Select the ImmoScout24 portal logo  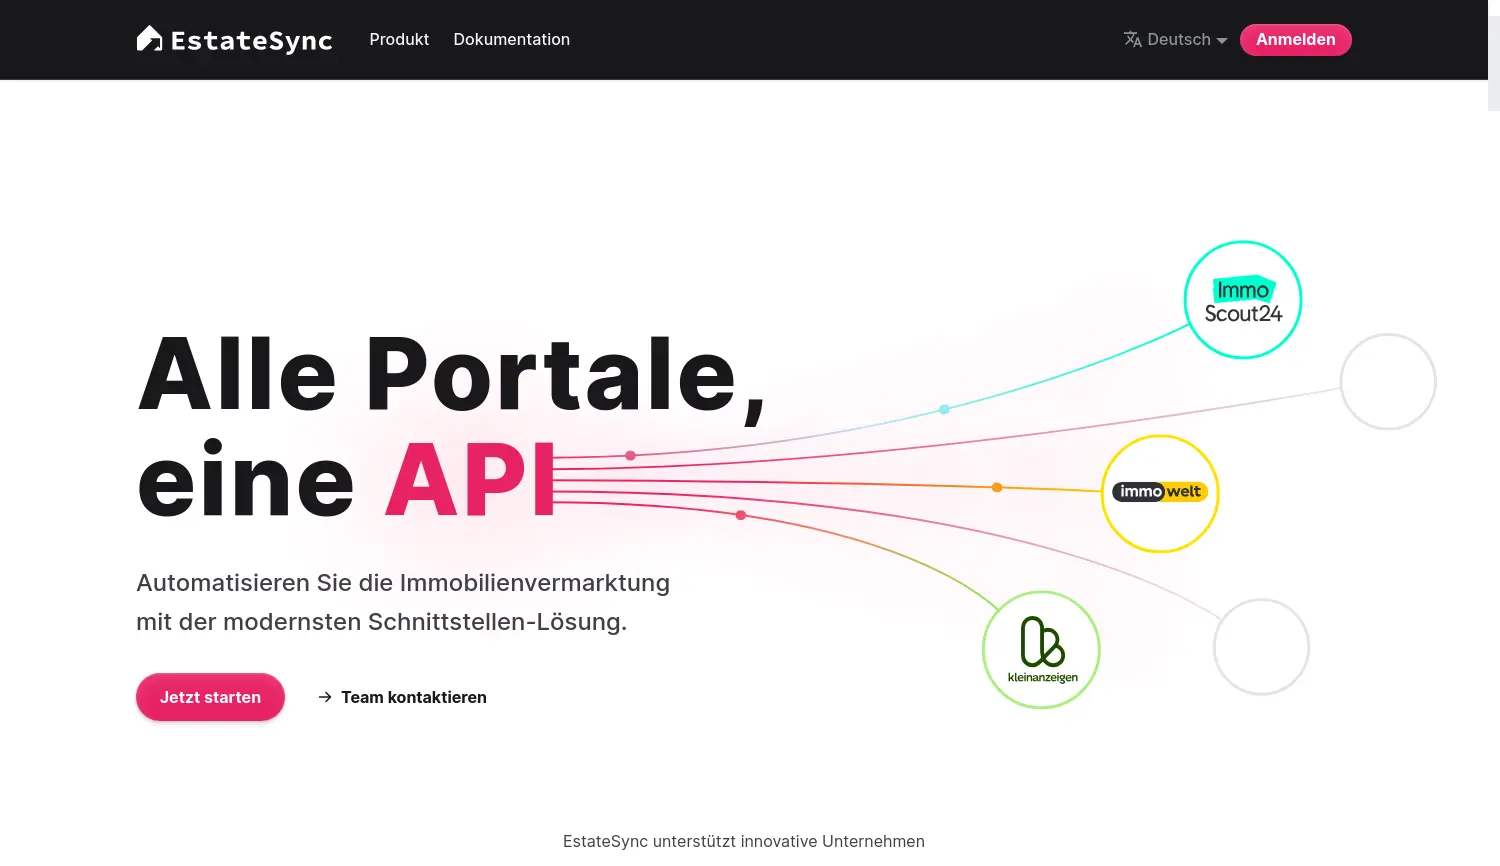(x=1242, y=300)
